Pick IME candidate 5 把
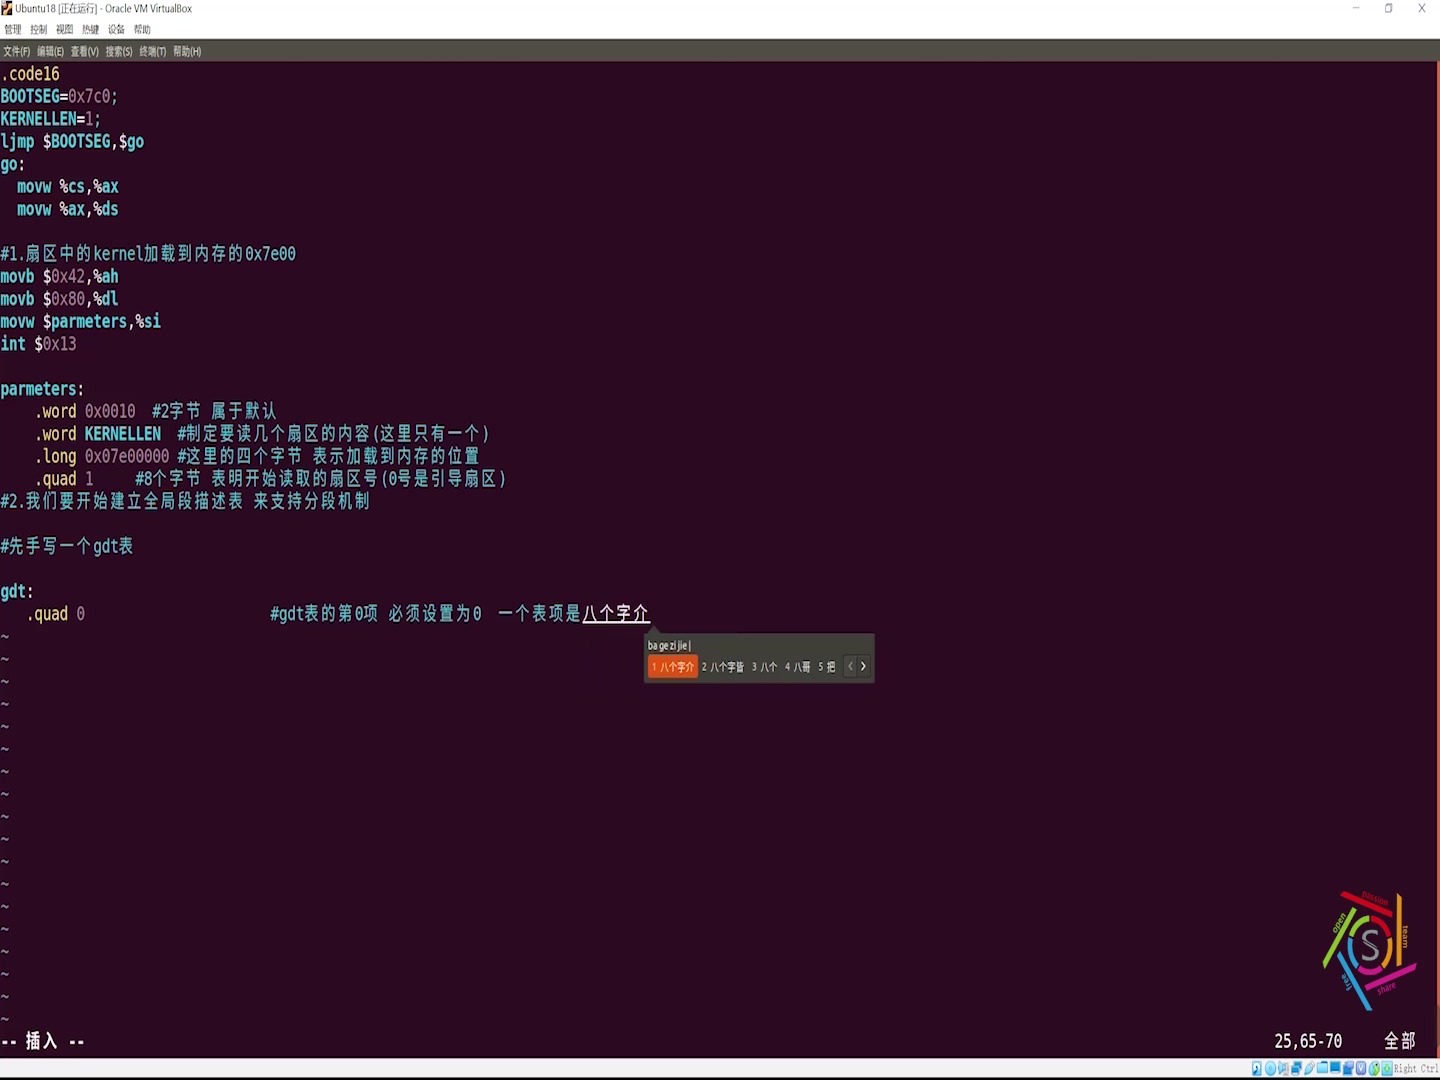 click(827, 667)
